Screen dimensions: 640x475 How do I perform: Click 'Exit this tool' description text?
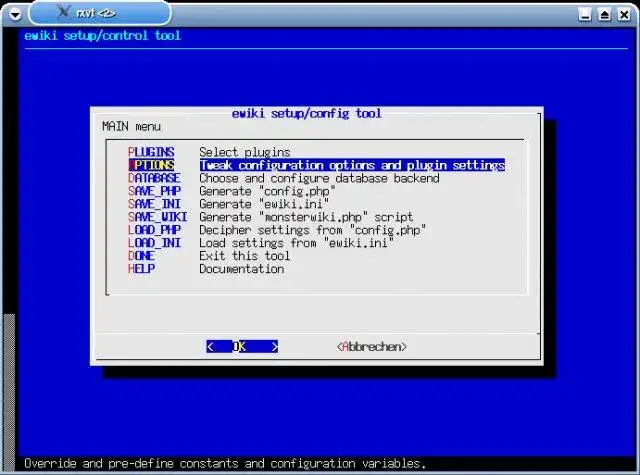[244, 256]
